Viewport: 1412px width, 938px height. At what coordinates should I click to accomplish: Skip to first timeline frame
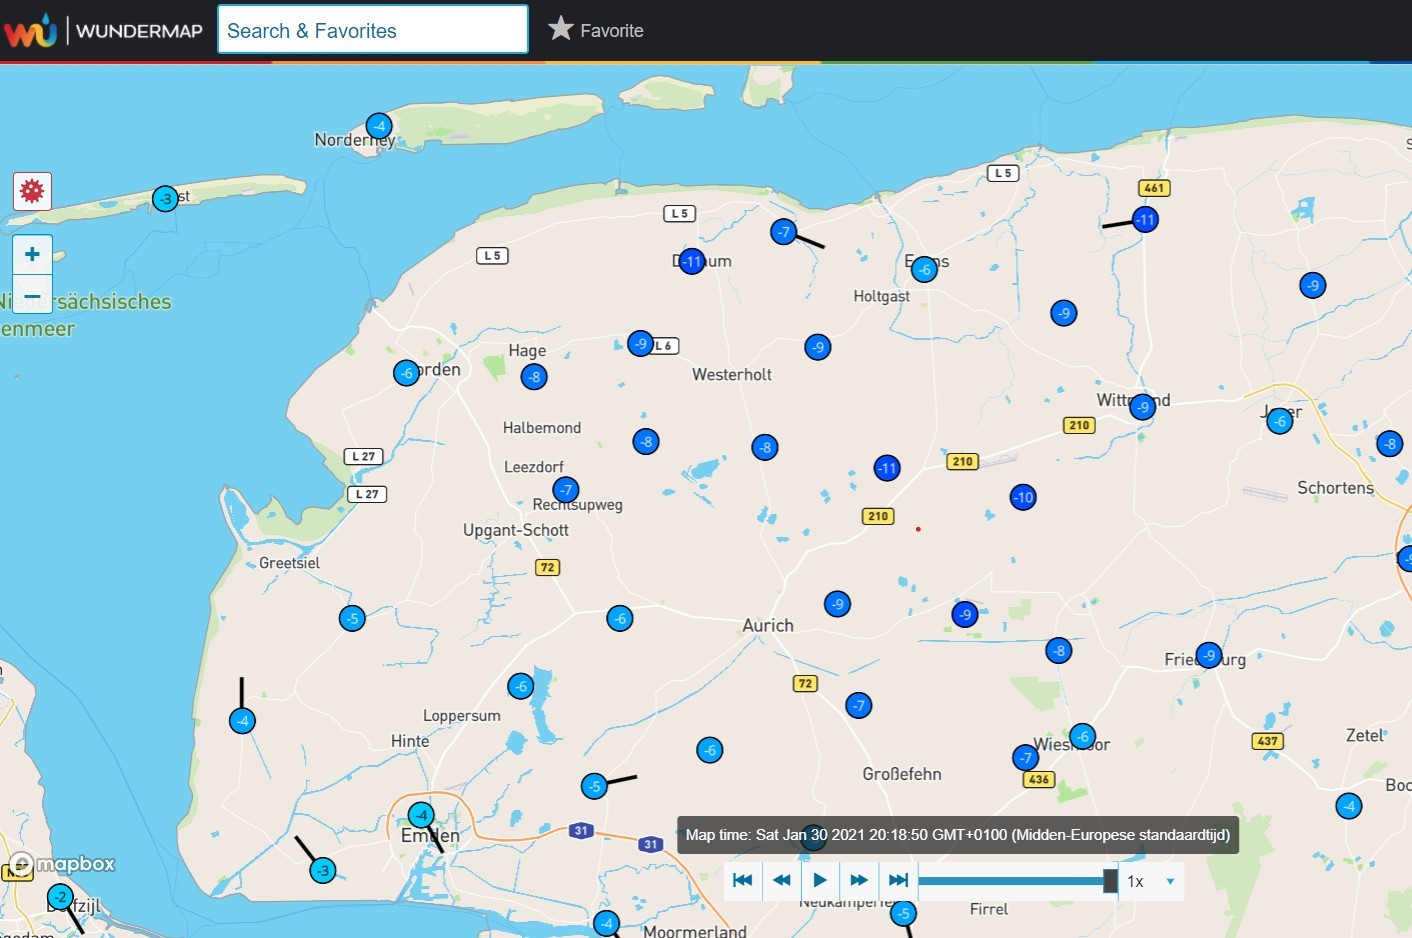tap(743, 880)
